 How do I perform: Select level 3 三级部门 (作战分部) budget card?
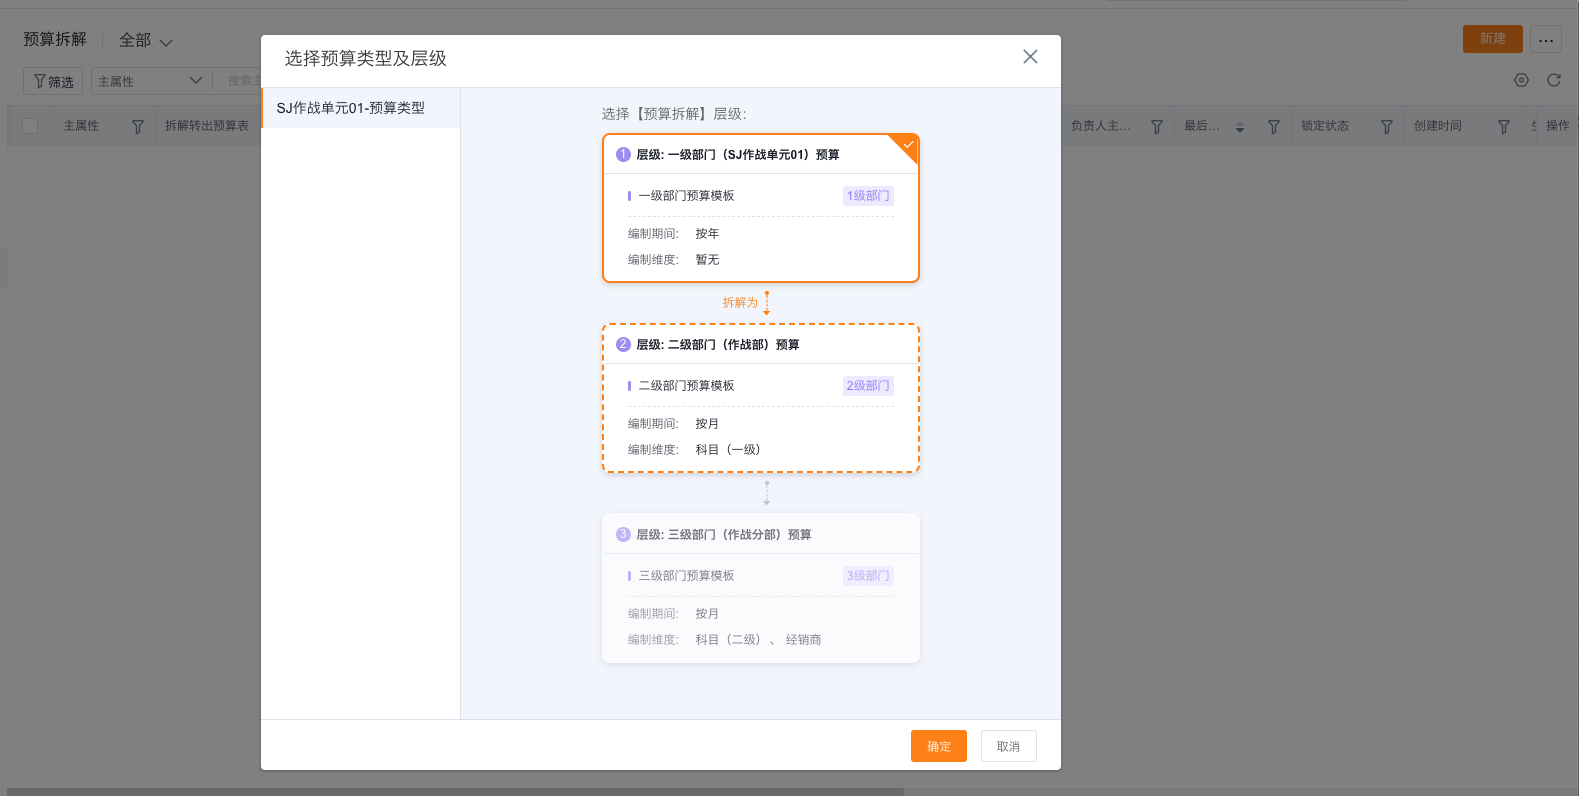coord(761,588)
